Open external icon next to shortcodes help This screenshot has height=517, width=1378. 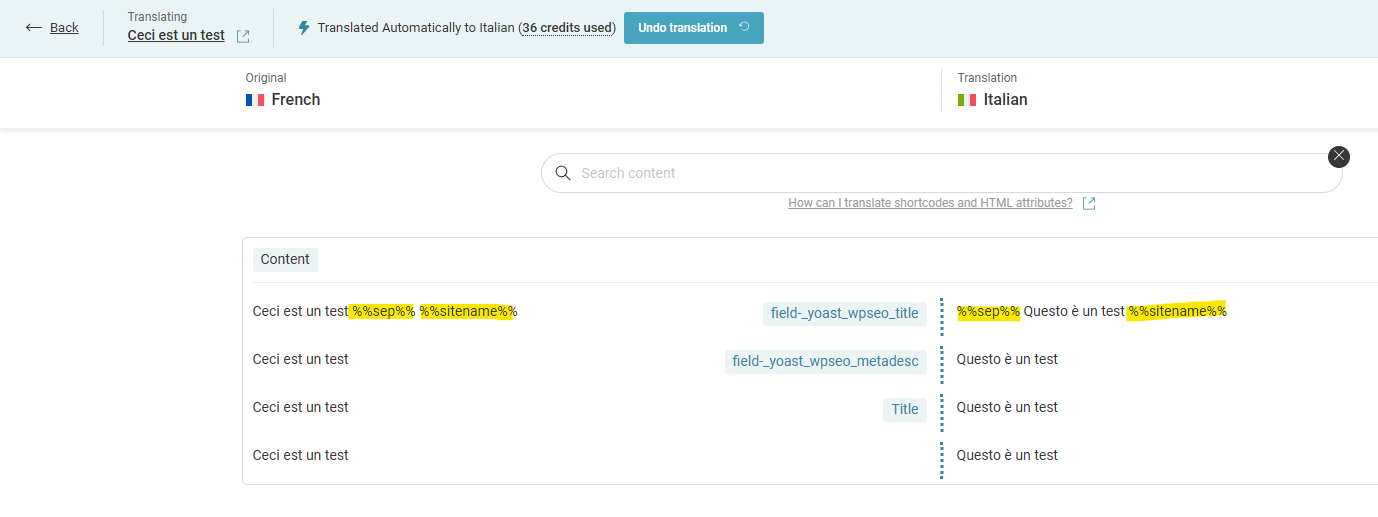click(1089, 203)
